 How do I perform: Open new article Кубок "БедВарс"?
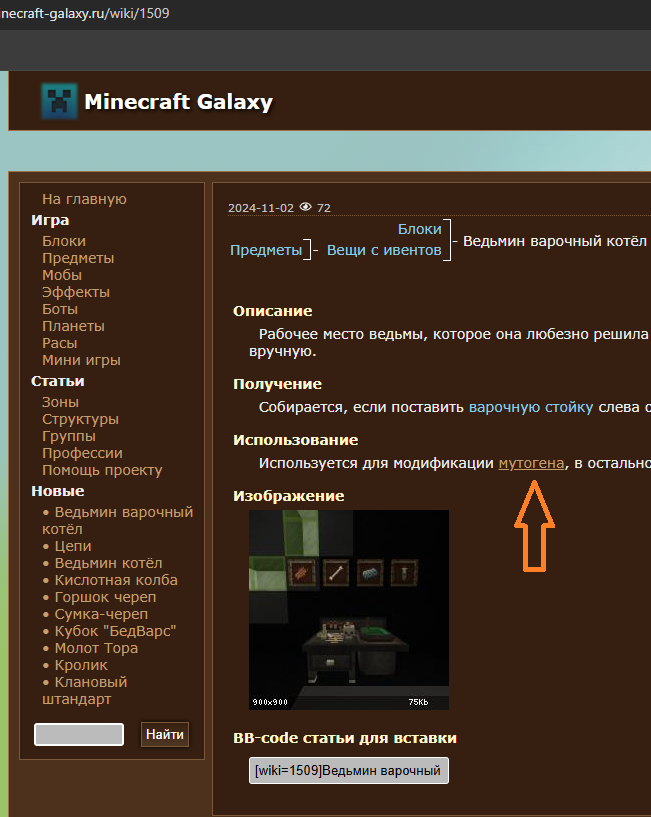tap(116, 631)
